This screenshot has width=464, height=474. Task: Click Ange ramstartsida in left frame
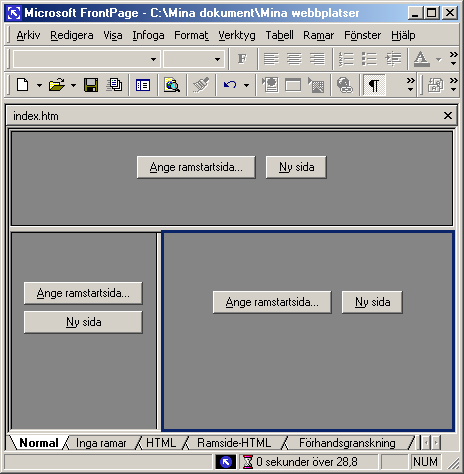[83, 293]
